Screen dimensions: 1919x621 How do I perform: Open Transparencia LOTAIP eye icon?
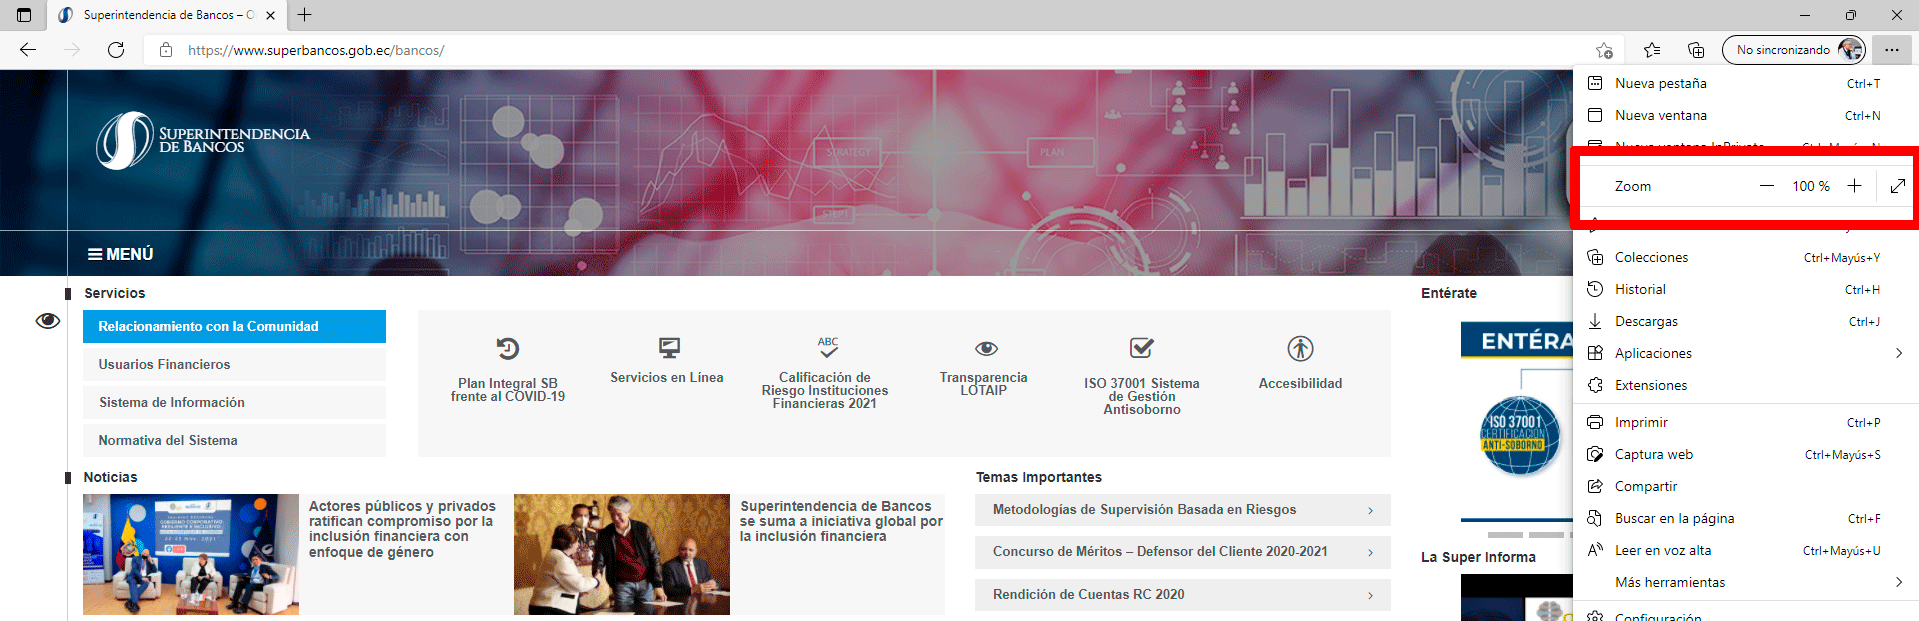(x=986, y=348)
